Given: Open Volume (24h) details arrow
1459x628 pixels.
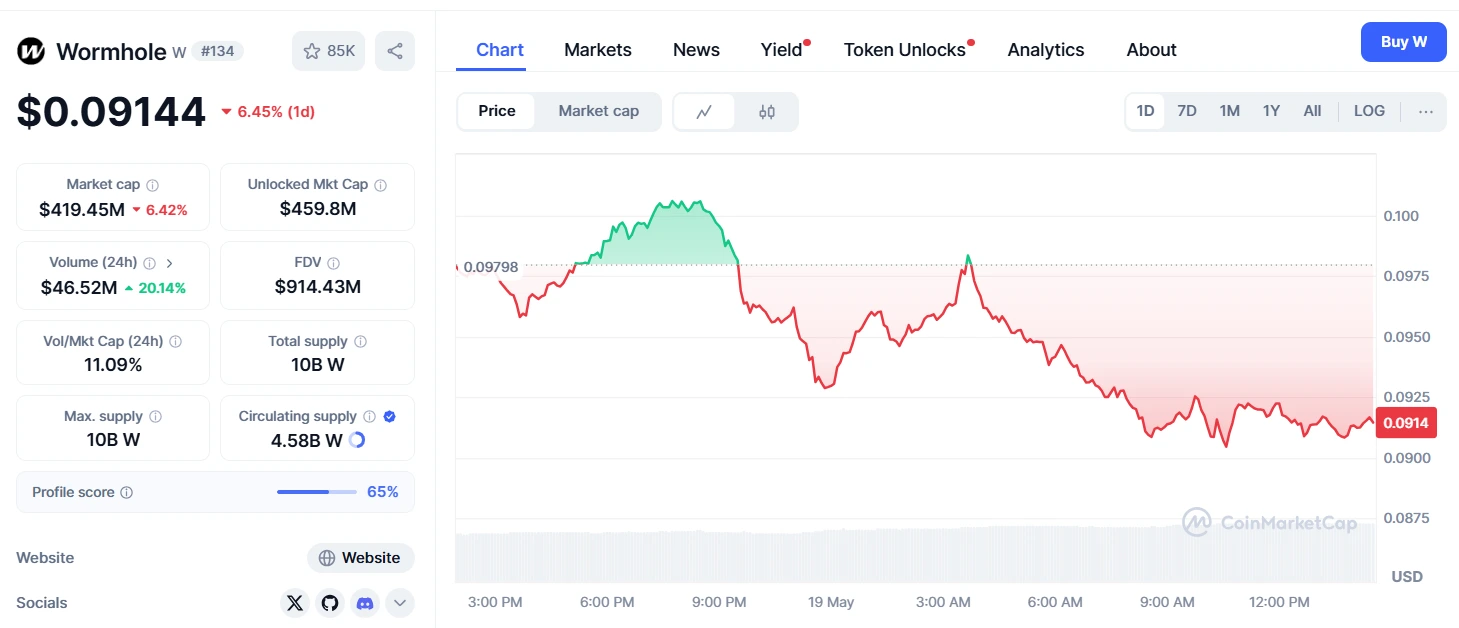Looking at the screenshot, I should 169,263.
